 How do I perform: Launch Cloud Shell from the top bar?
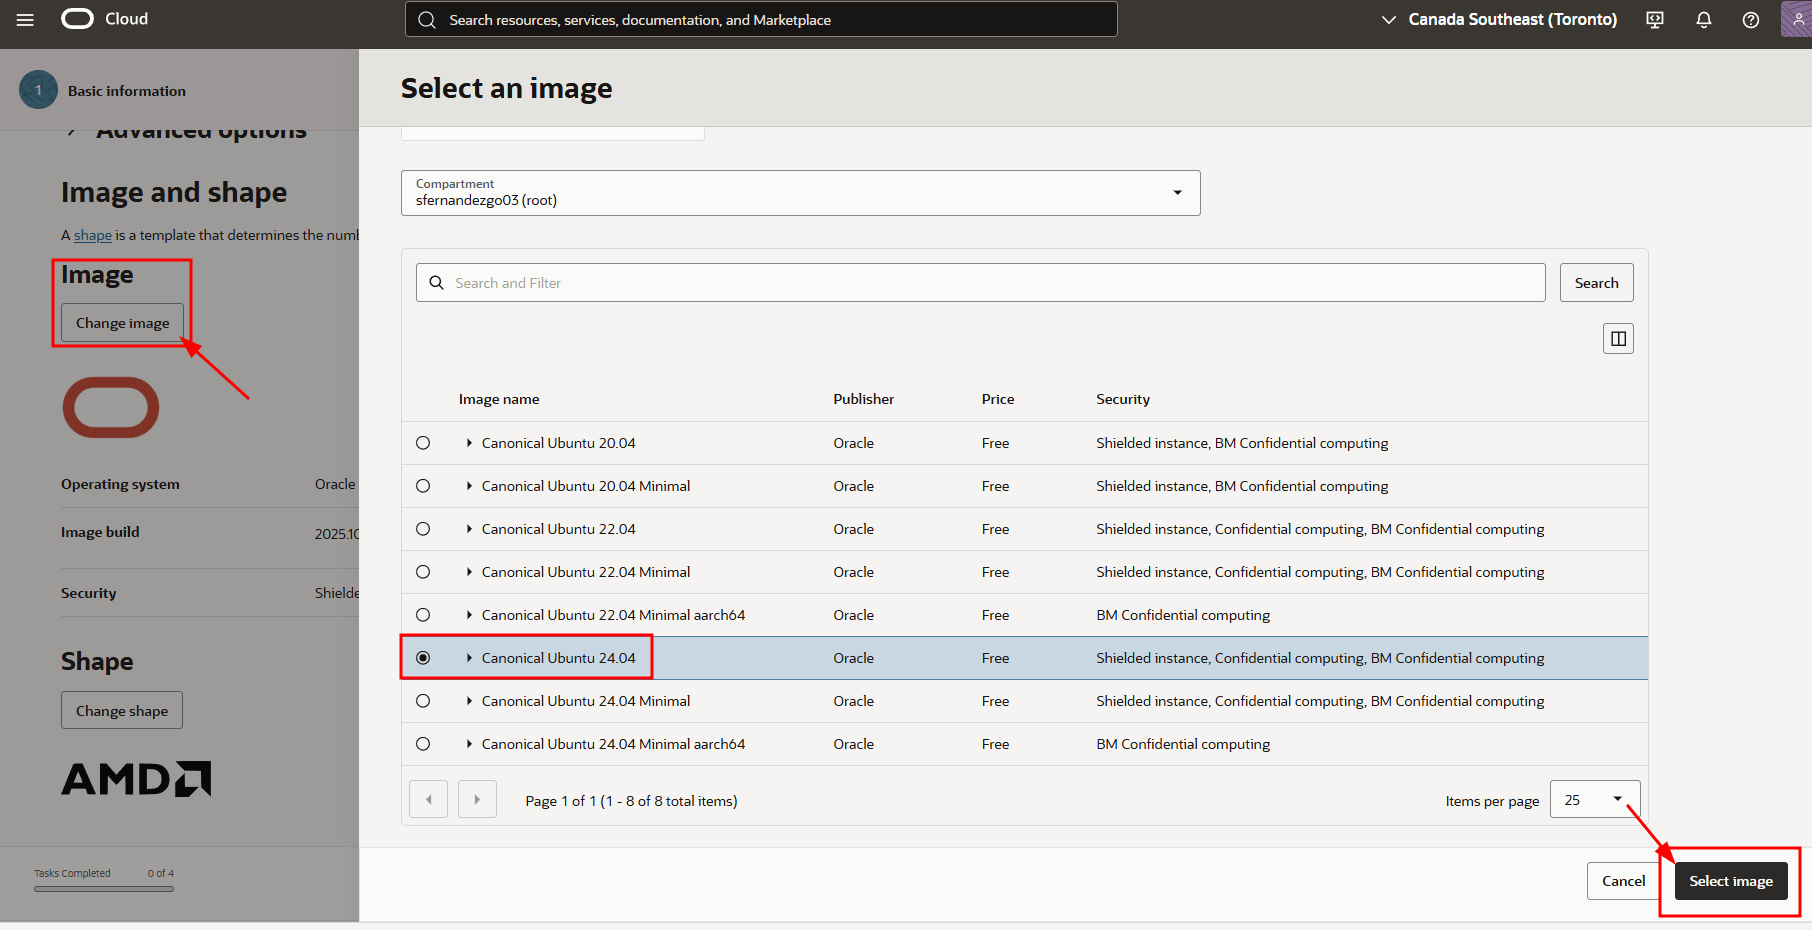[1654, 19]
